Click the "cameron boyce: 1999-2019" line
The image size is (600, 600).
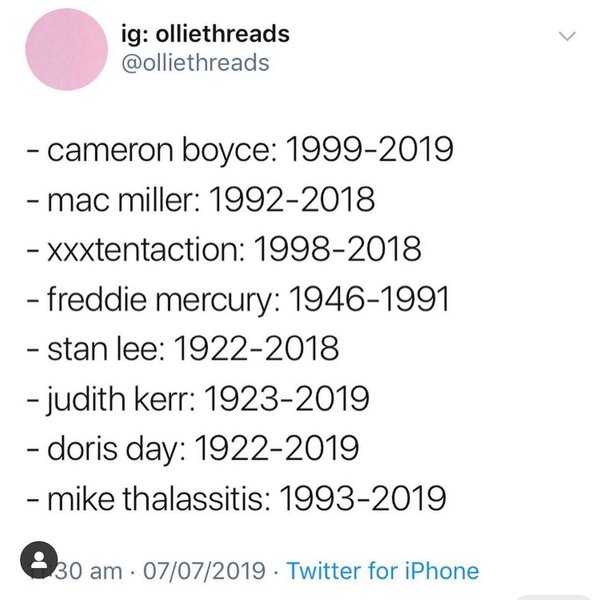point(239,151)
